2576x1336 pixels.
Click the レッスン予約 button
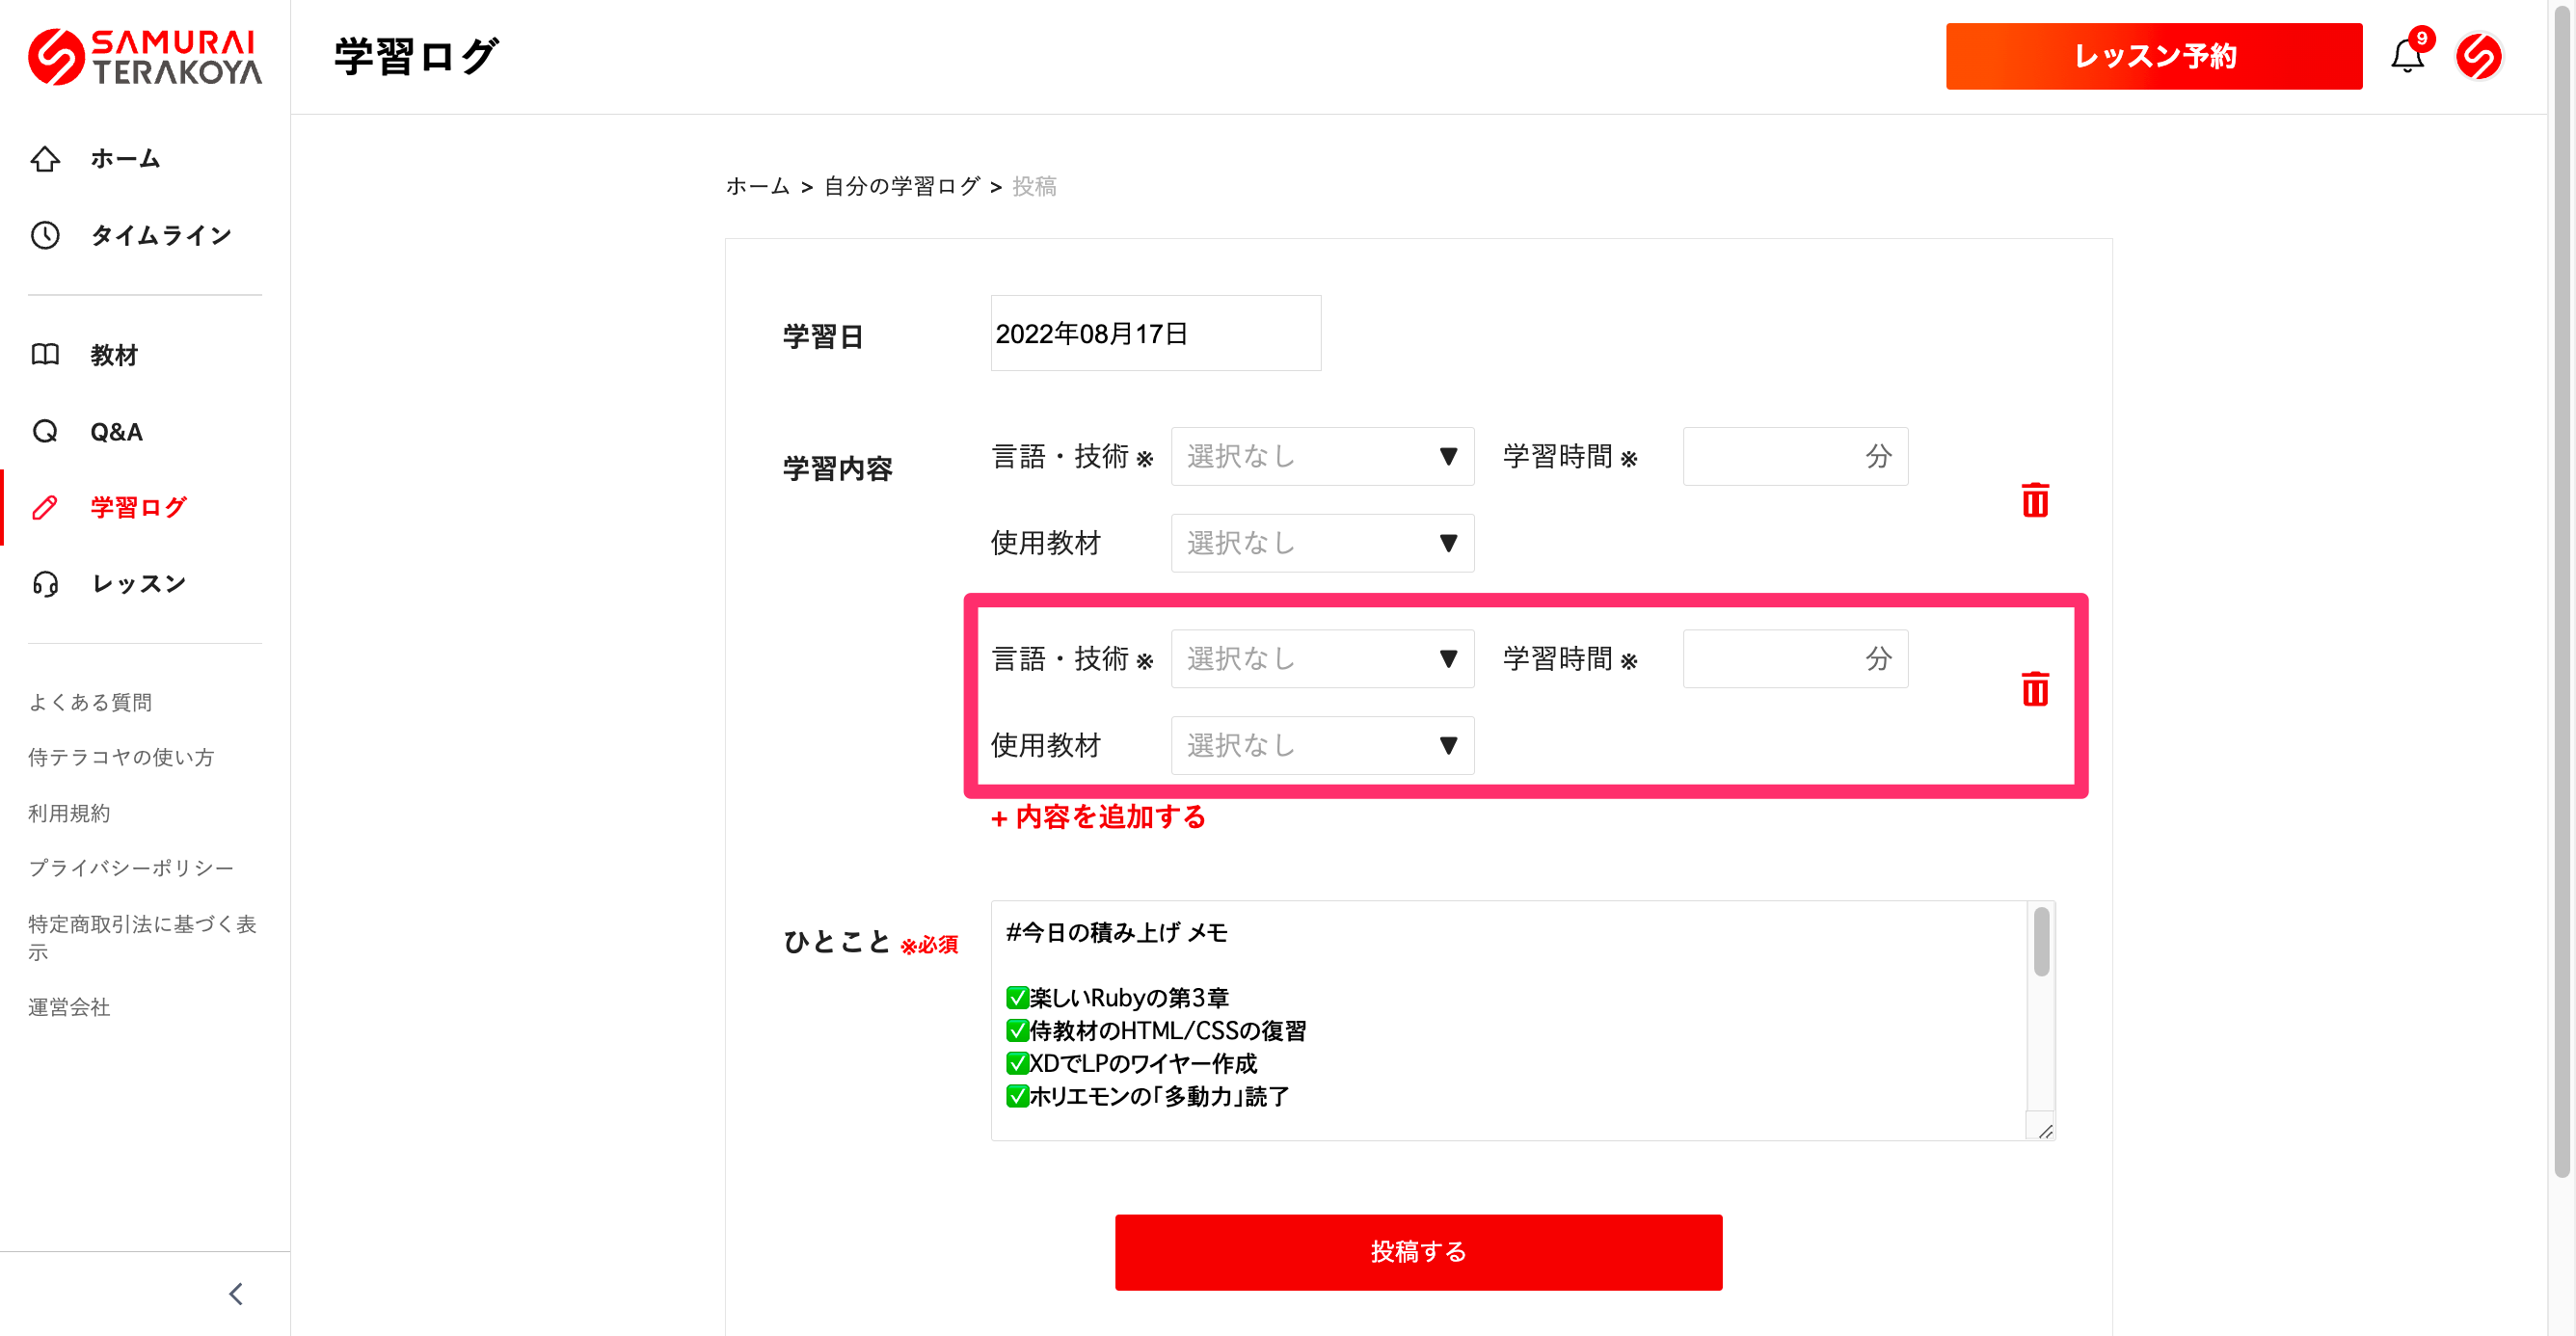[2153, 56]
